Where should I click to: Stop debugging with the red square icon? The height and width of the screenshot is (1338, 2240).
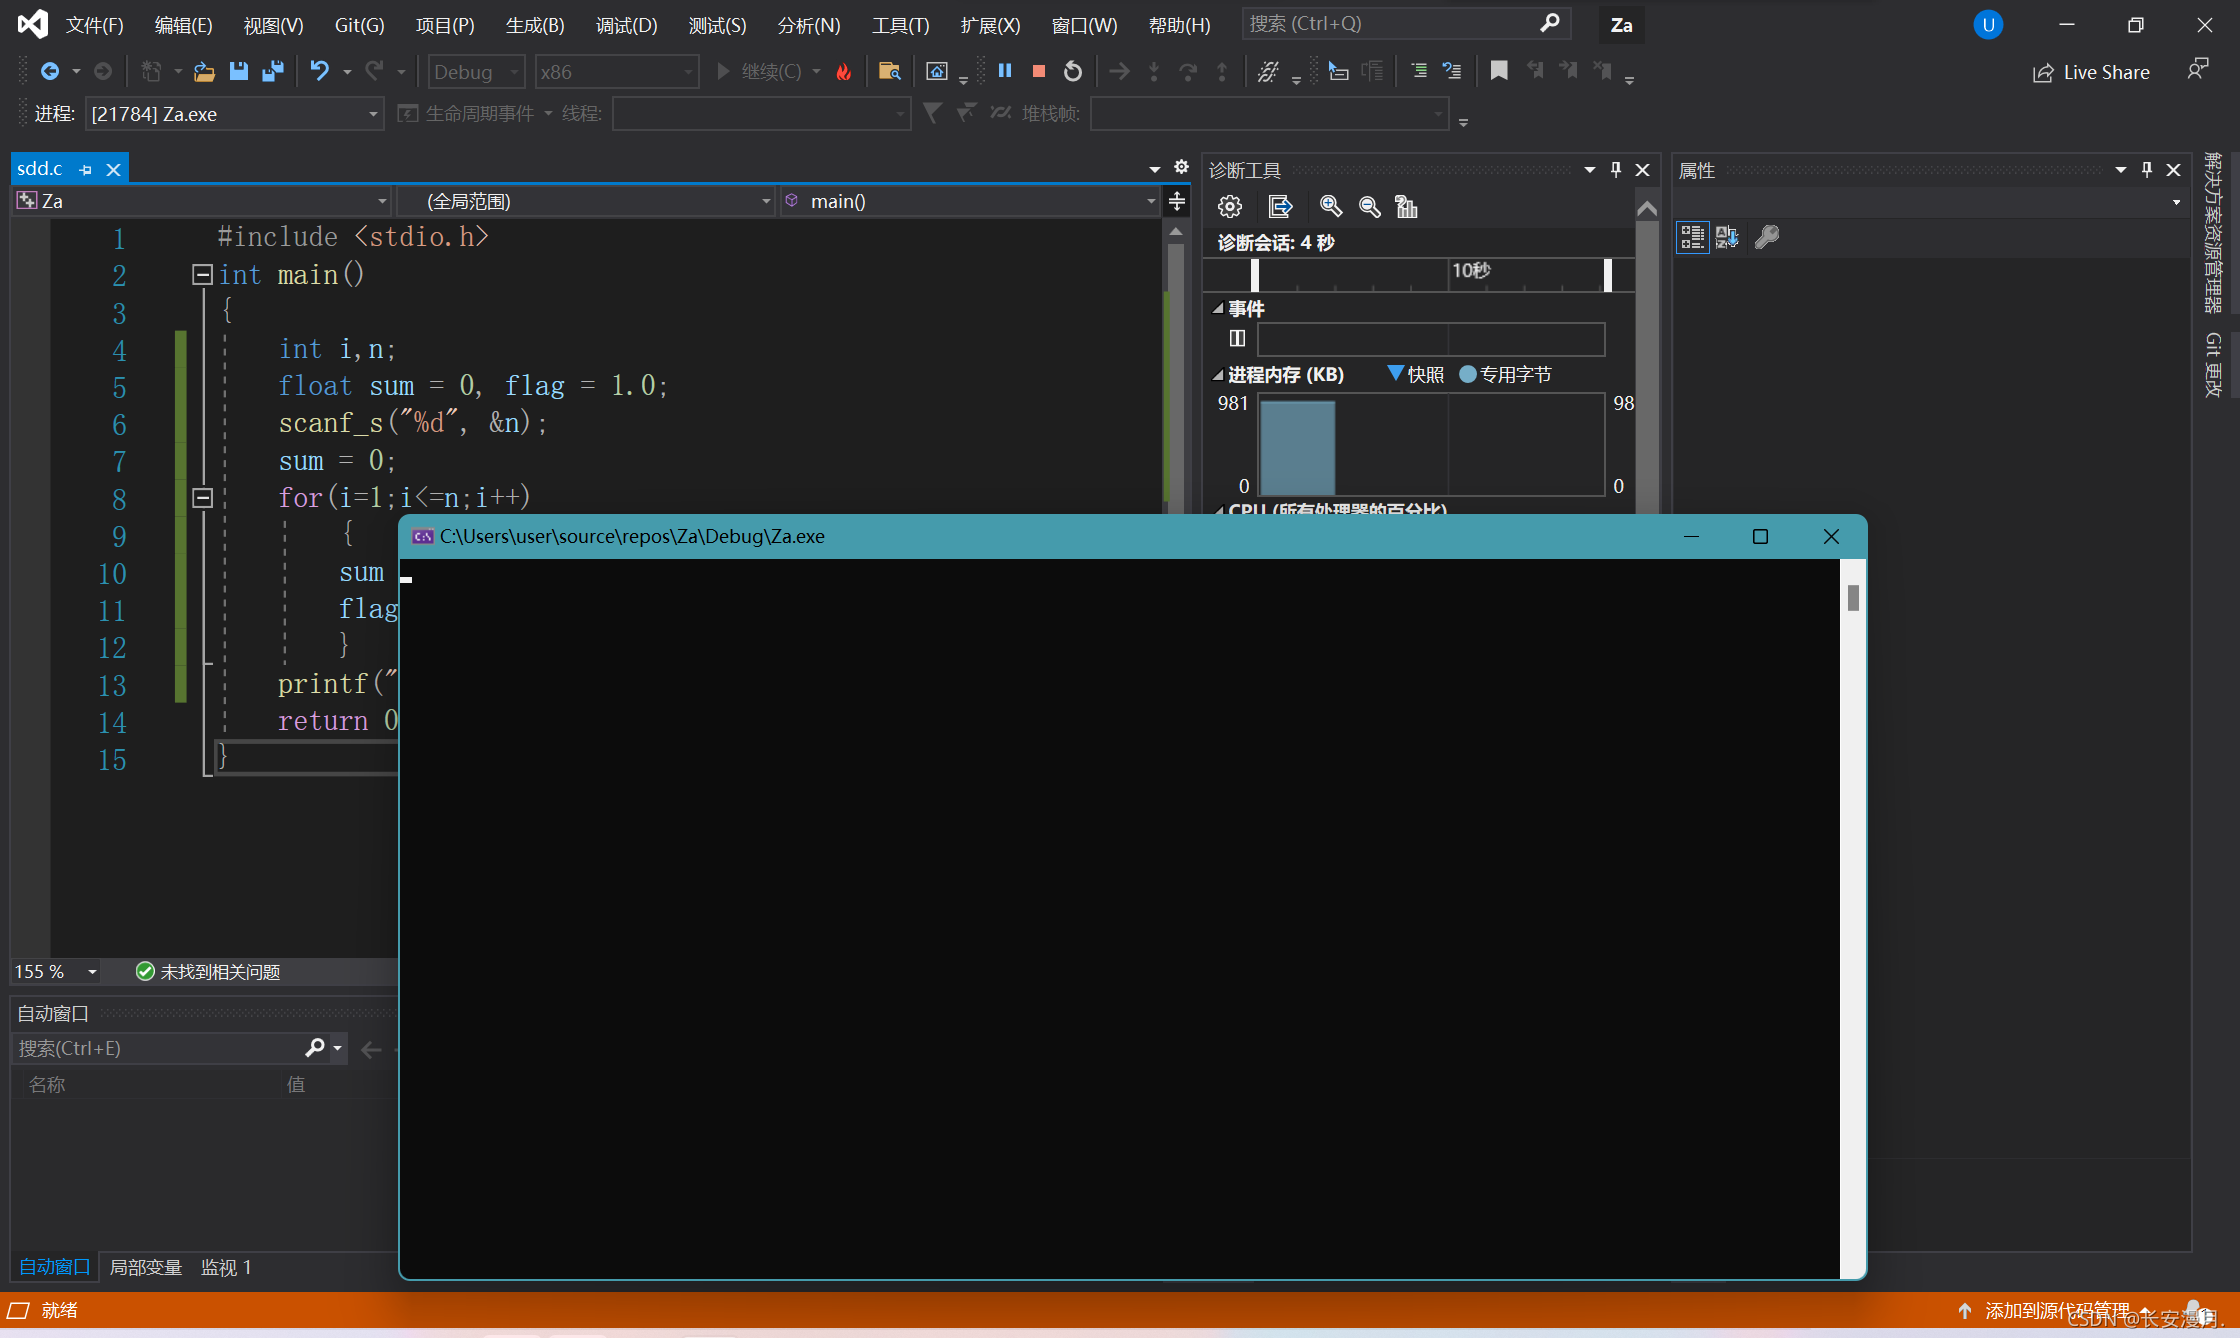(x=1039, y=71)
